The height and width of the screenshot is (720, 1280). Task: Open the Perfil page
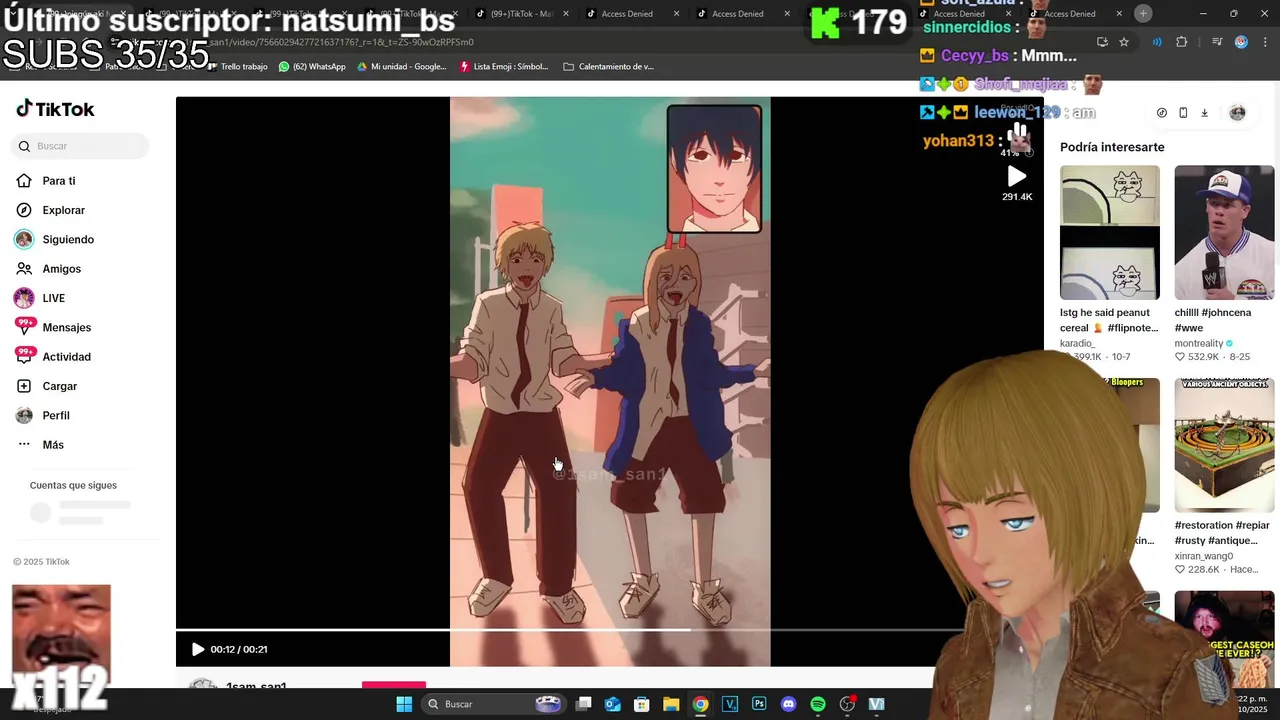click(x=56, y=415)
